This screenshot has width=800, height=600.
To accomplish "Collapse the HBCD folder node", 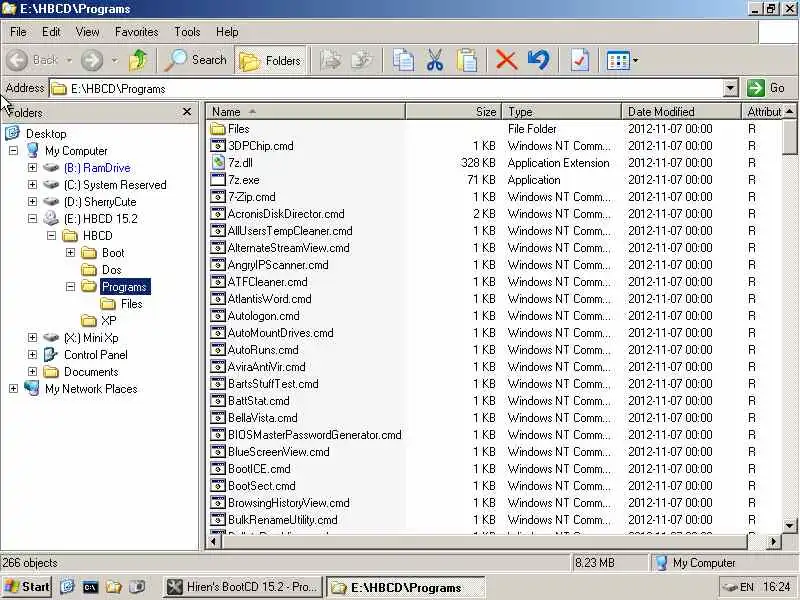I will coord(52,235).
